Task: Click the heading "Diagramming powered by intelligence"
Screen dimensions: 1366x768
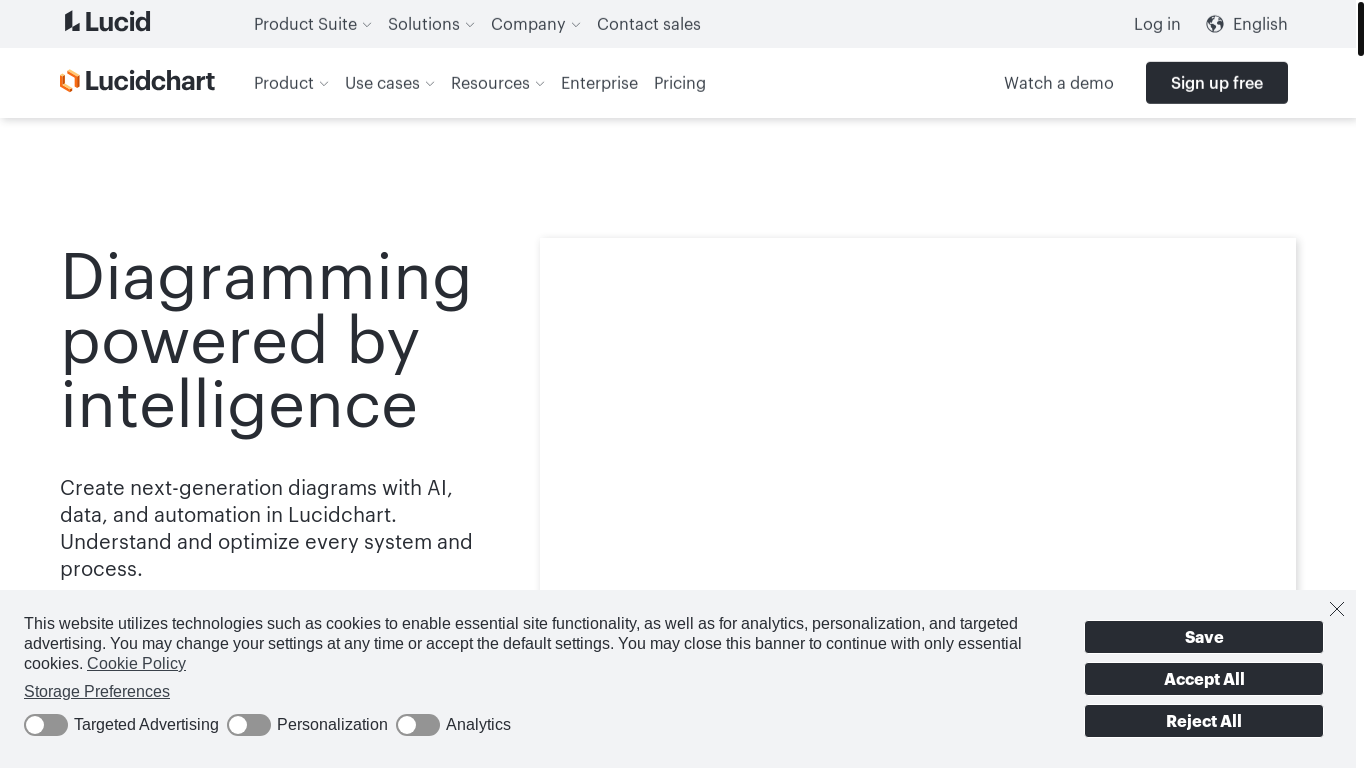Action: (x=266, y=341)
